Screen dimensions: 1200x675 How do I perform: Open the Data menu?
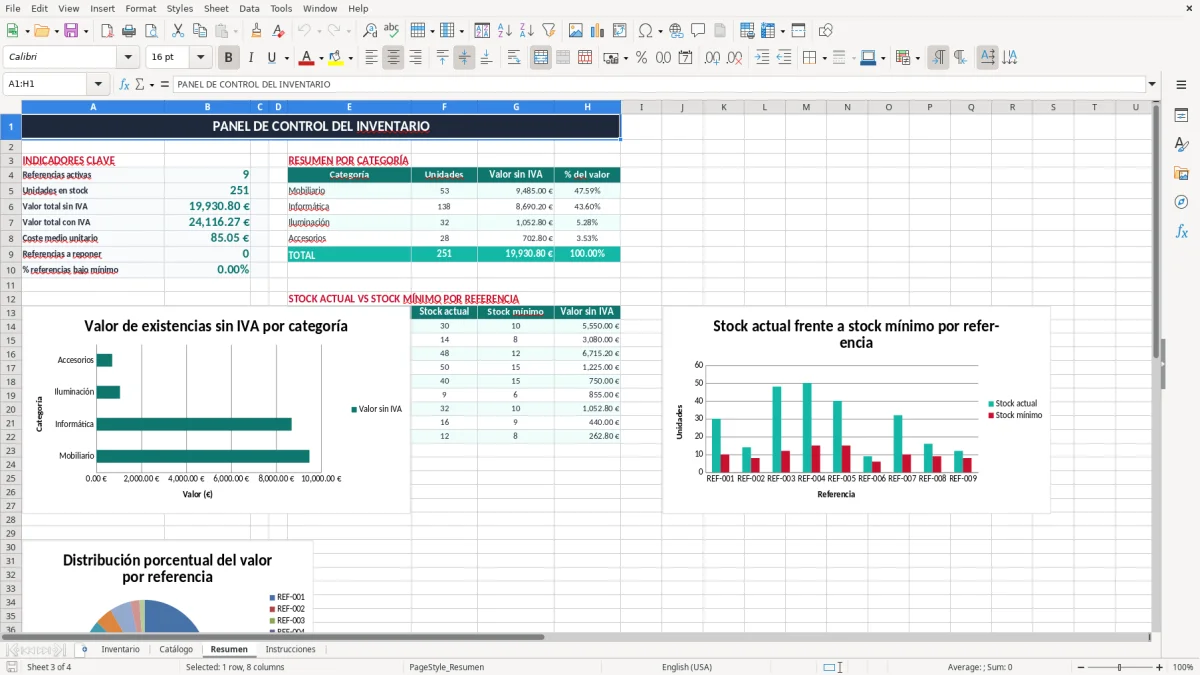(x=249, y=8)
